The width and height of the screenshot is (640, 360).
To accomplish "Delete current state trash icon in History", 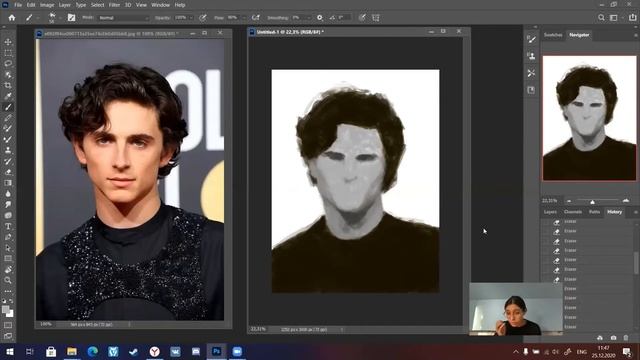I will click(626, 338).
